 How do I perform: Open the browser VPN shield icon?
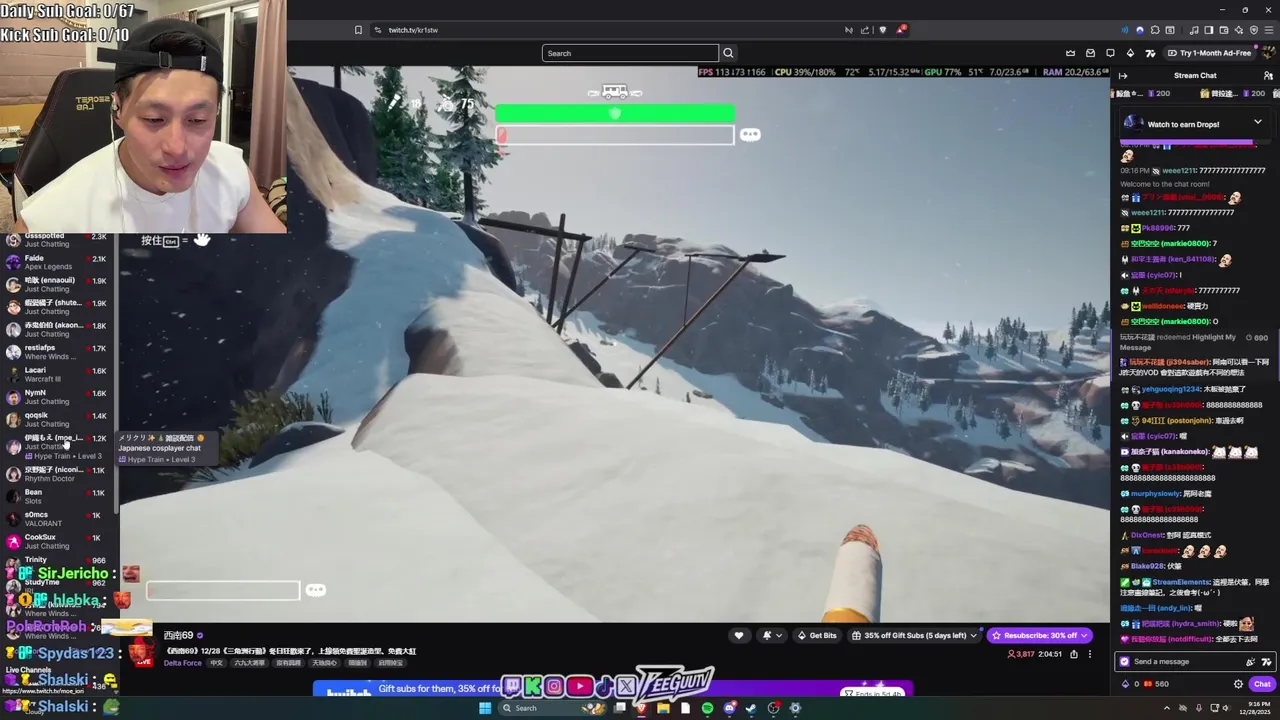pyautogui.click(x=1254, y=30)
